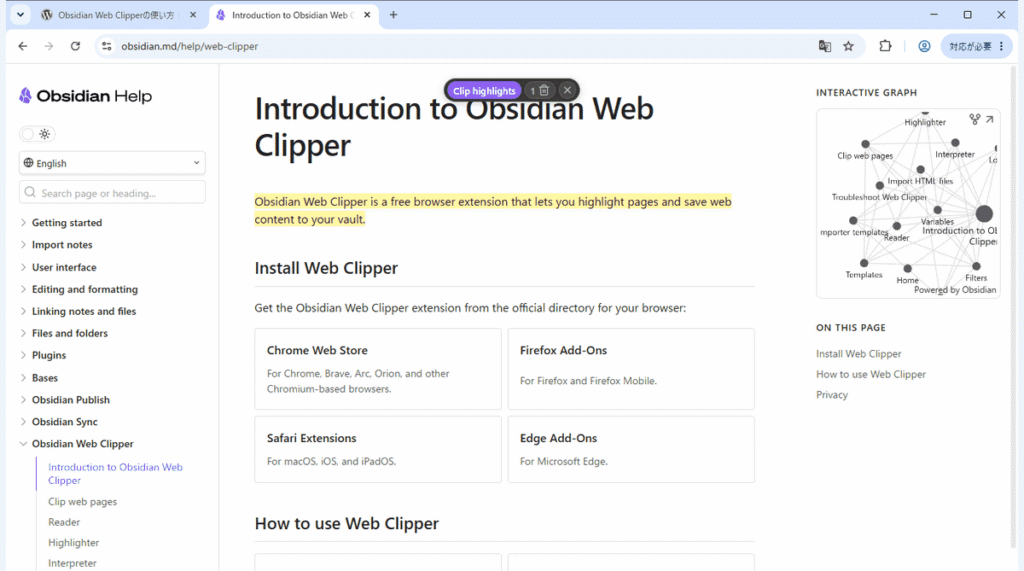Open the Chrome profile icon

[x=924, y=46]
